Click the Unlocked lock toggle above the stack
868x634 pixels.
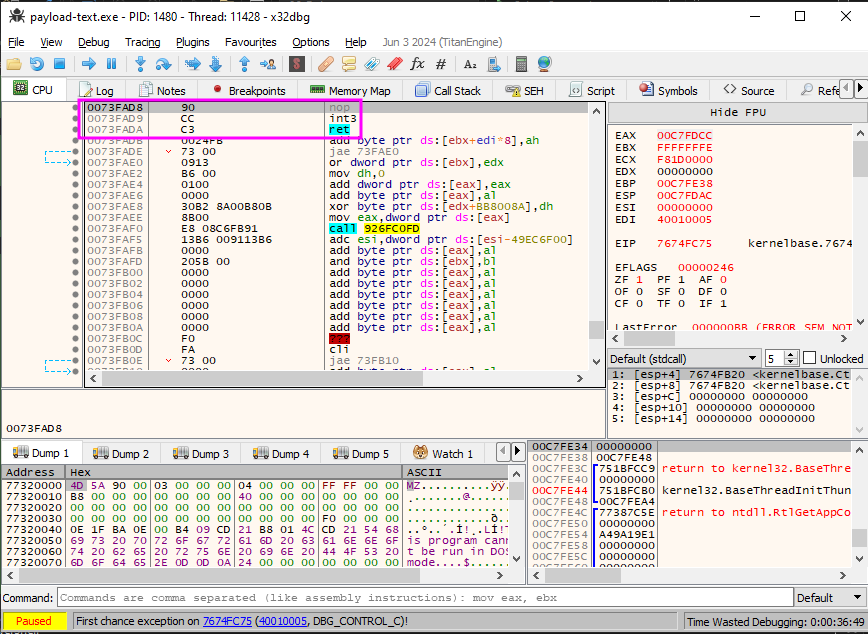pos(810,358)
